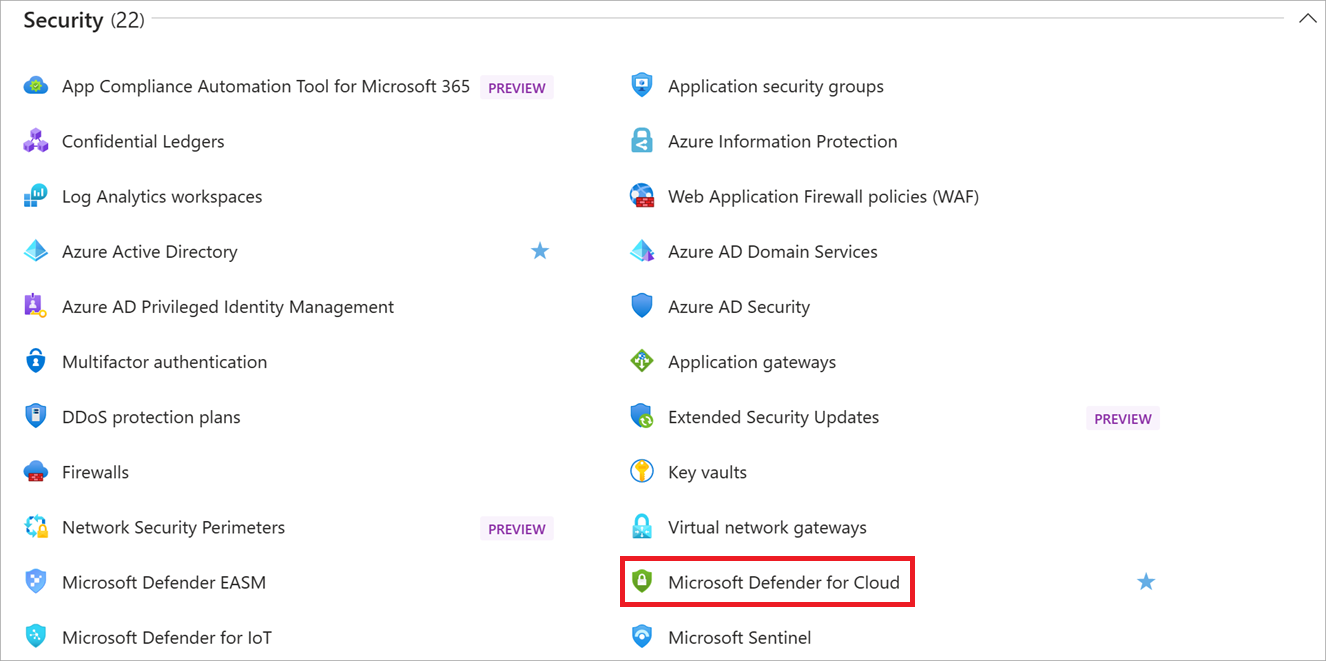1326x661 pixels.
Task: Open Application security groups
Action: (776, 86)
